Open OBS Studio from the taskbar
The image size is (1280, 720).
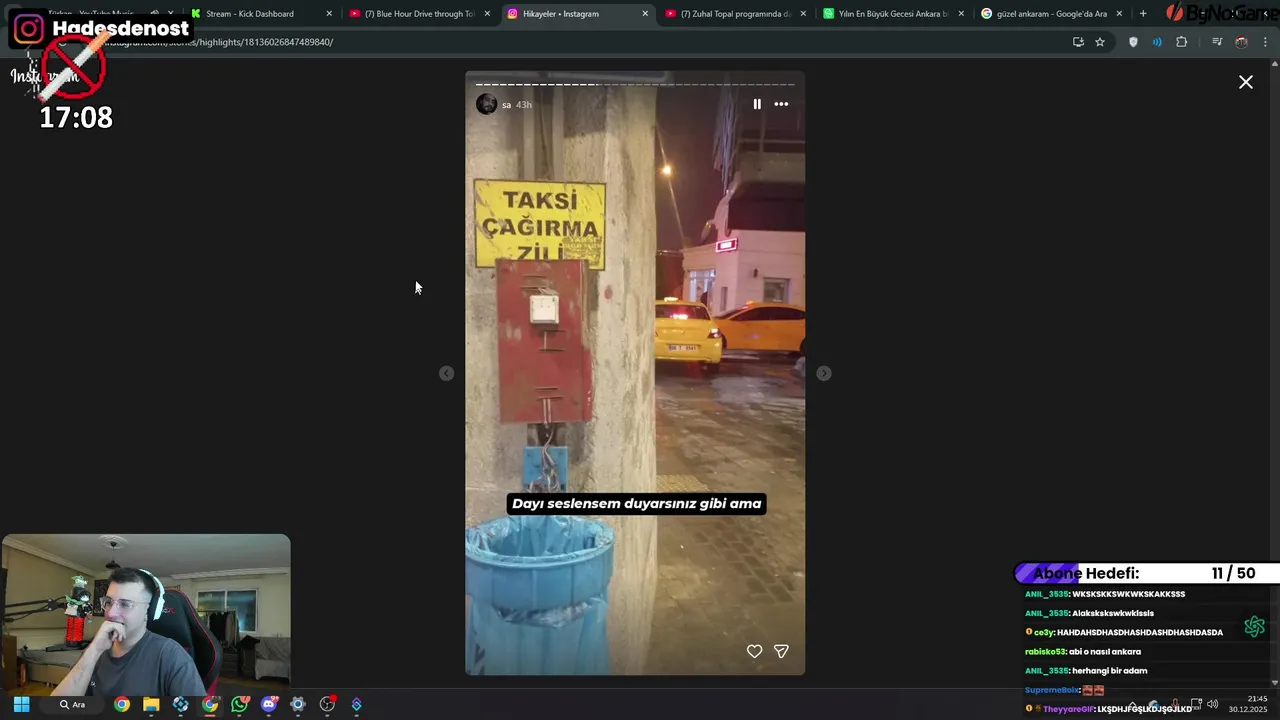pos(327,704)
